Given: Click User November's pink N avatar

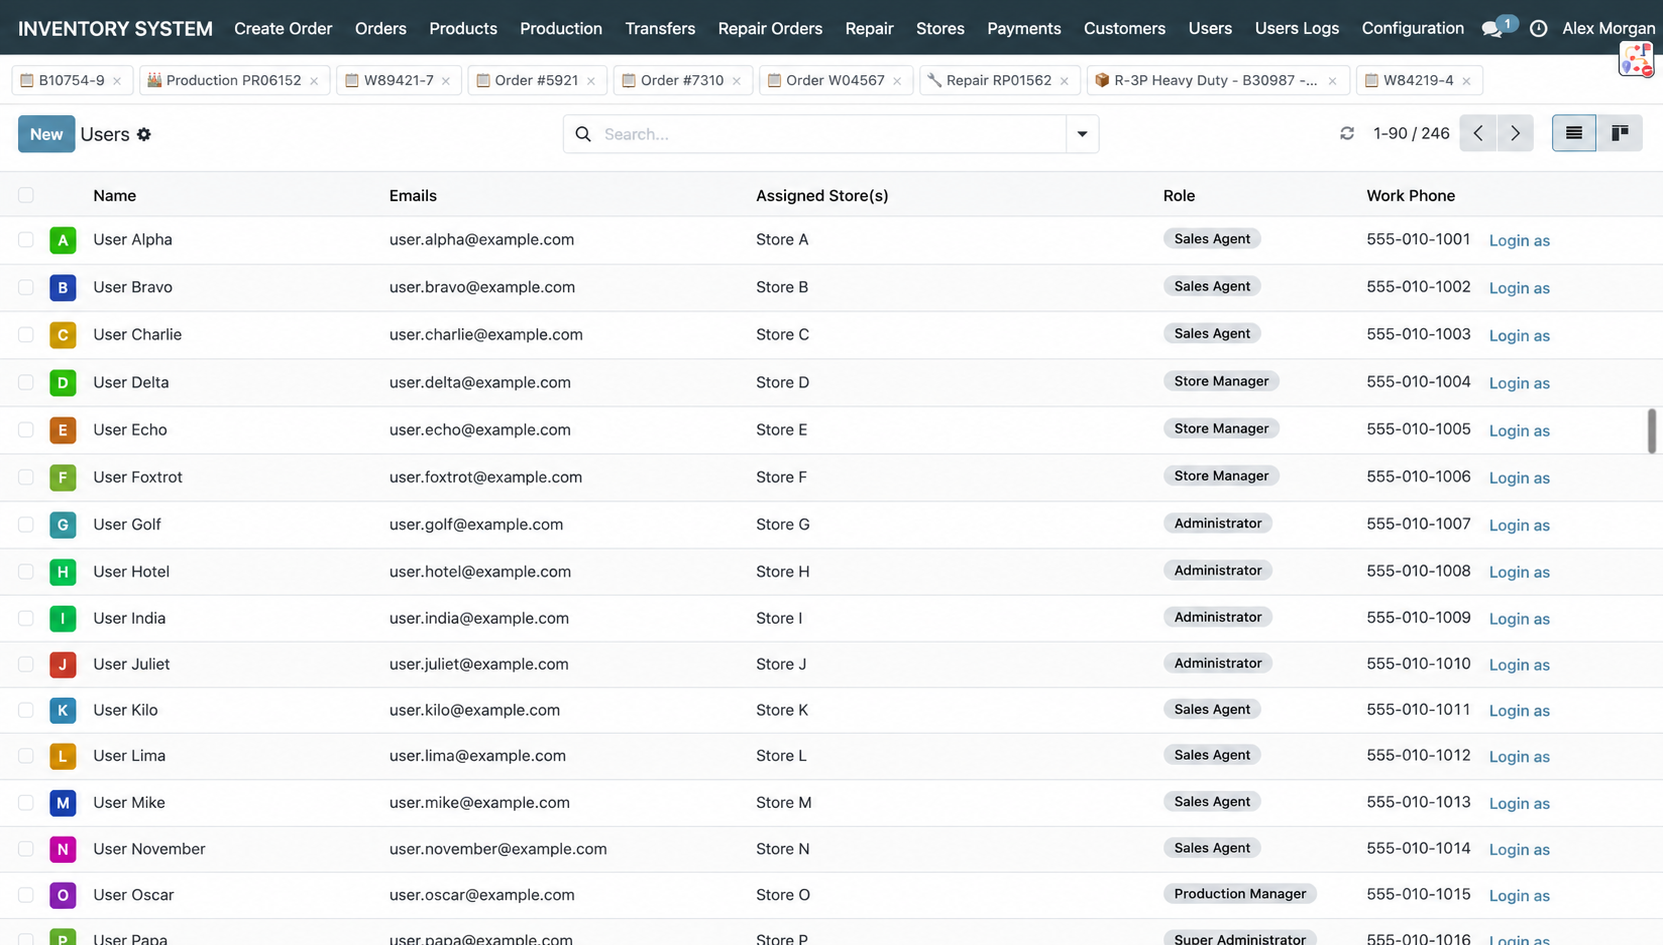Looking at the screenshot, I should (63, 849).
